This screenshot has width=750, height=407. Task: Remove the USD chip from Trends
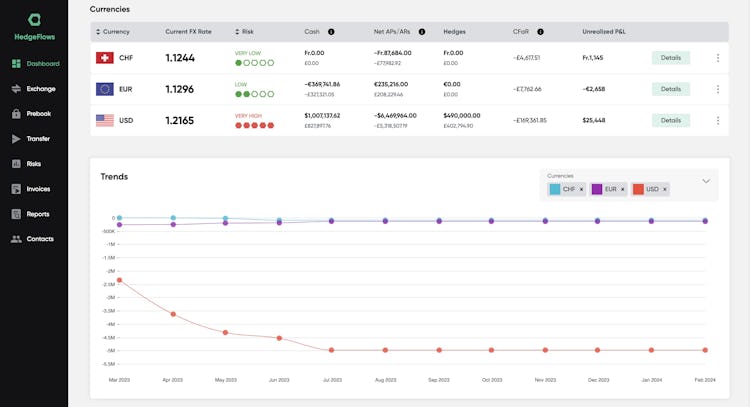pos(665,189)
